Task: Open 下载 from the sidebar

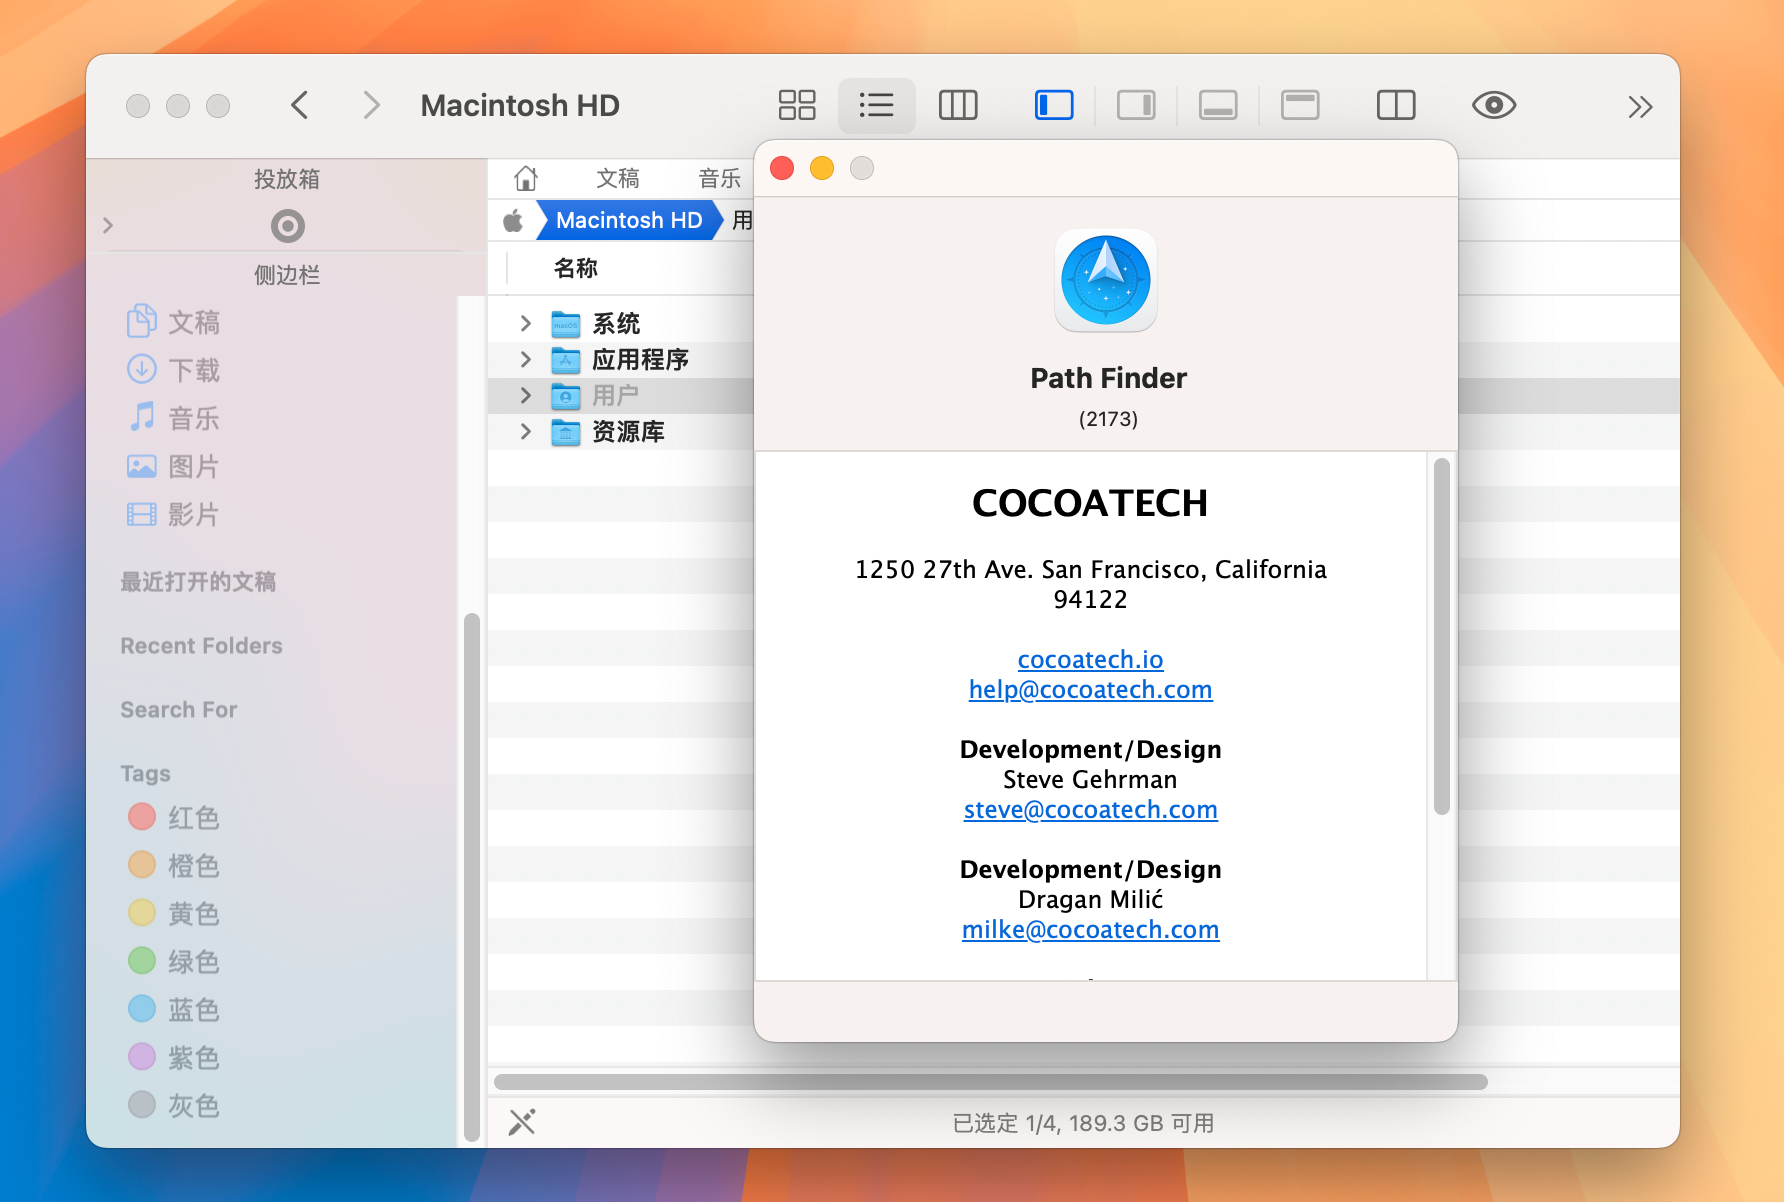Action: pos(194,370)
